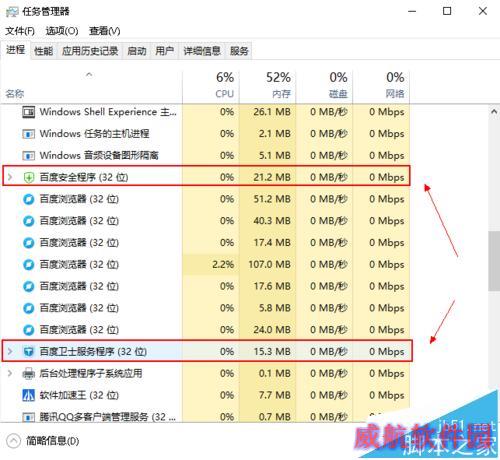Open the 选项(O) menu

(x=62, y=31)
